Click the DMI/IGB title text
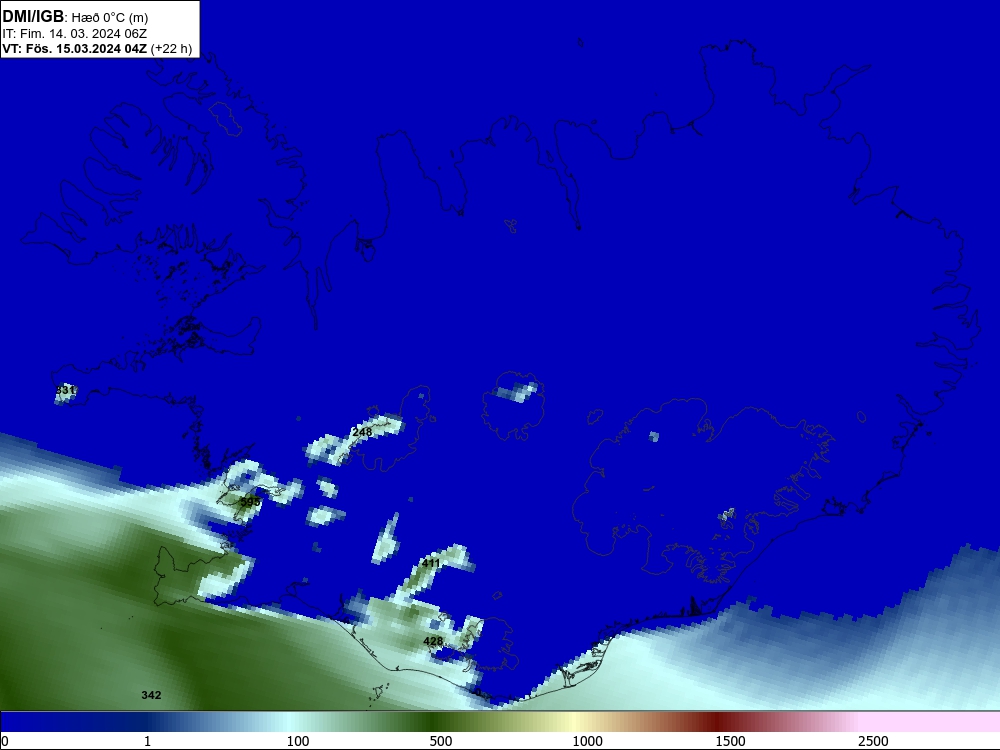Screen dimensions: 1000x750 coord(33,17)
